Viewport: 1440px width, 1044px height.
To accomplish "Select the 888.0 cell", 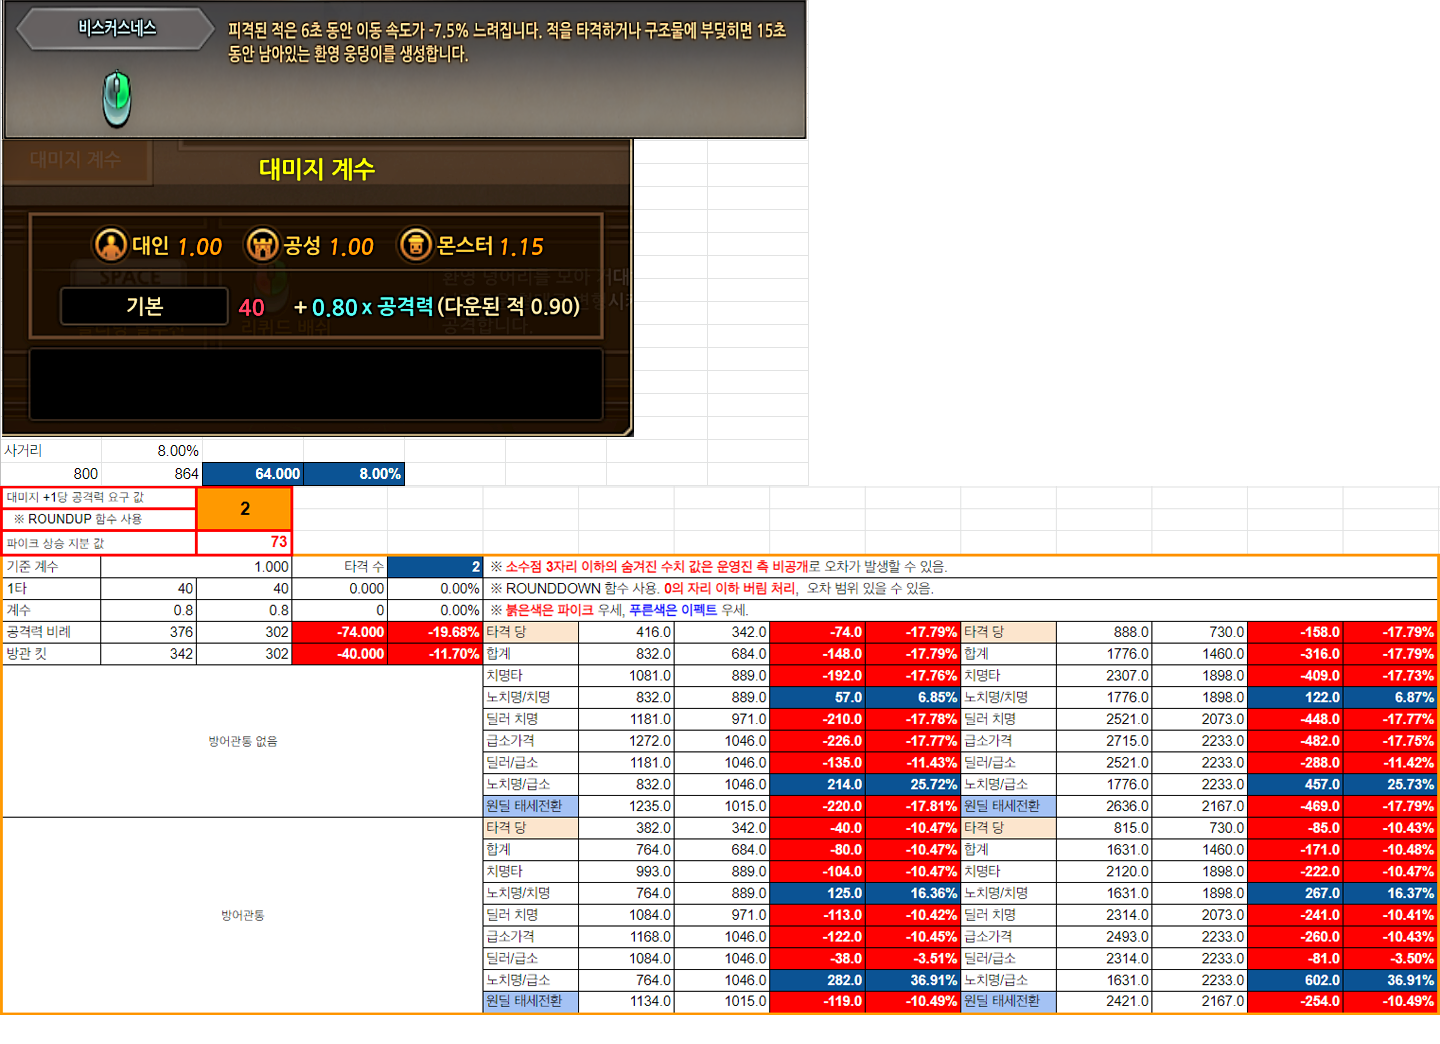I will pos(1104,632).
